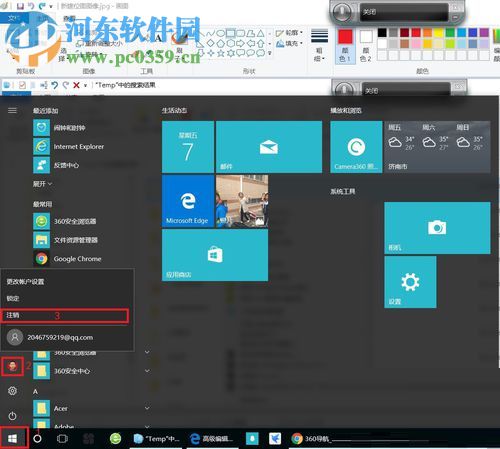Pick the purple swatch in Paint palette
Viewport: 500px width, 449px height.
484,33
